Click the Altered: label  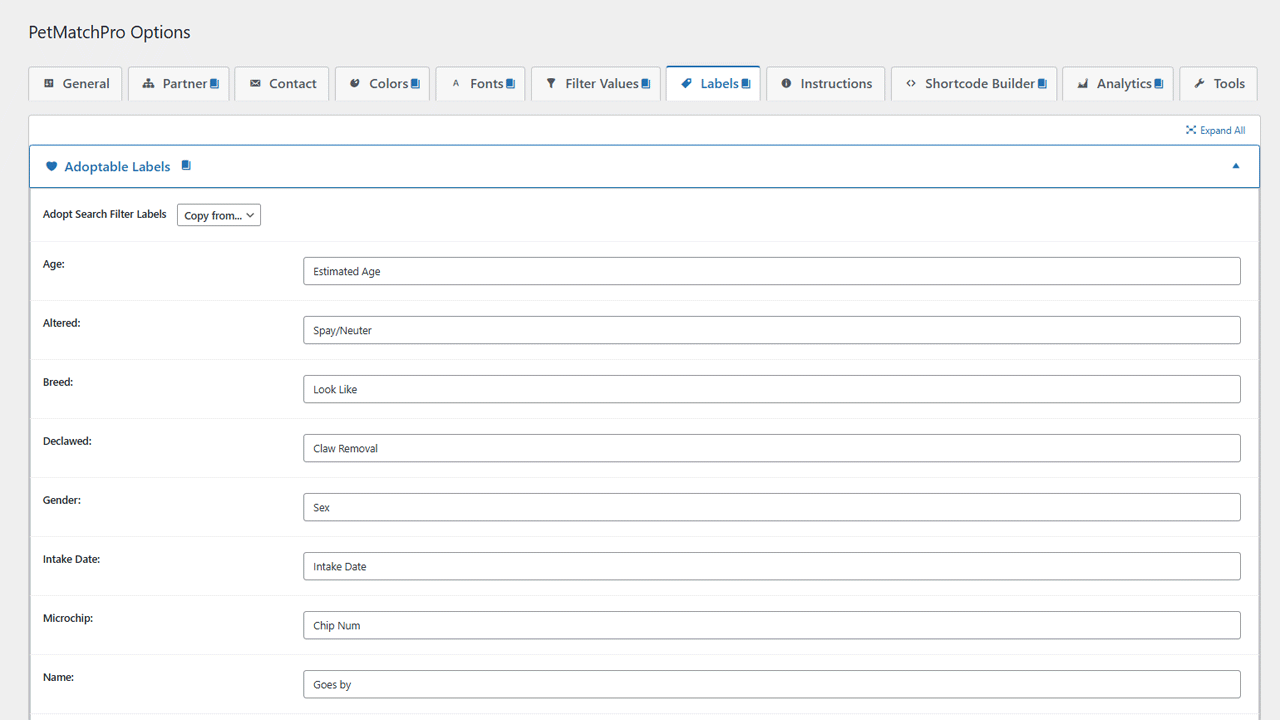click(x=61, y=323)
